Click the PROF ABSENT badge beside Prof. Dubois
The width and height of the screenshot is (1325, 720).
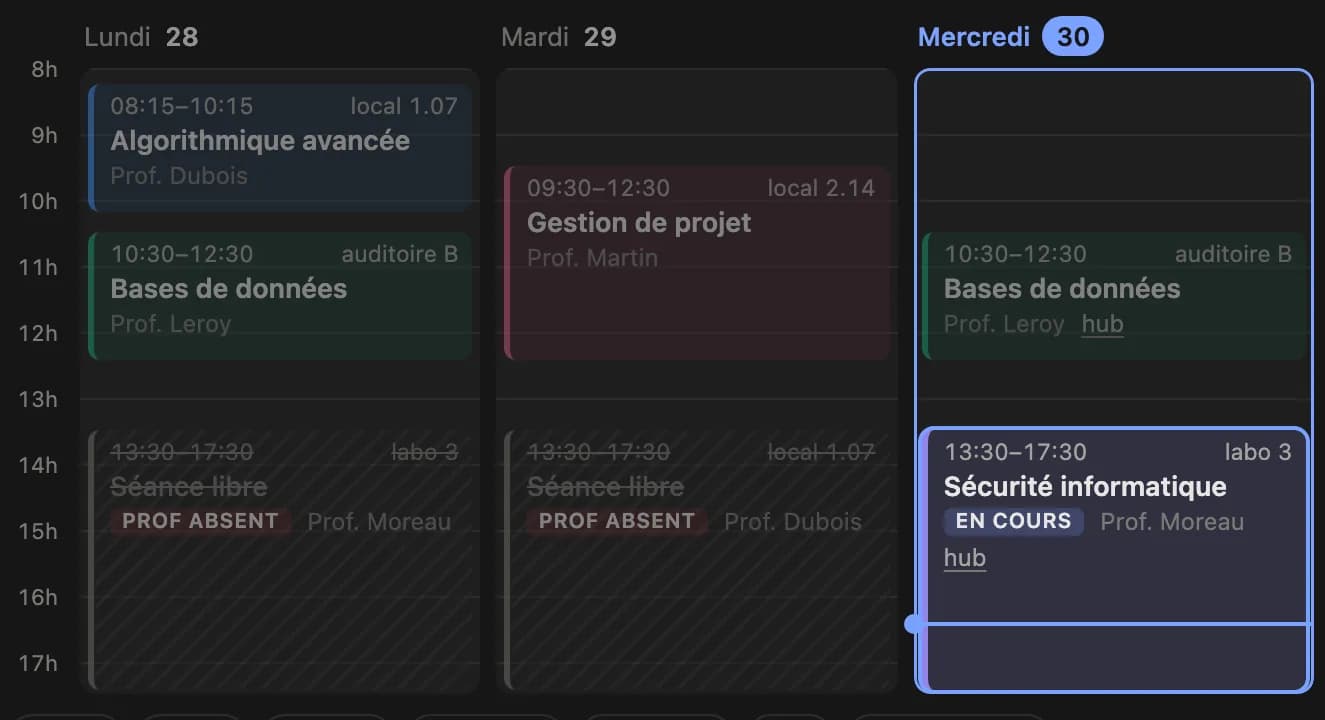click(x=617, y=521)
